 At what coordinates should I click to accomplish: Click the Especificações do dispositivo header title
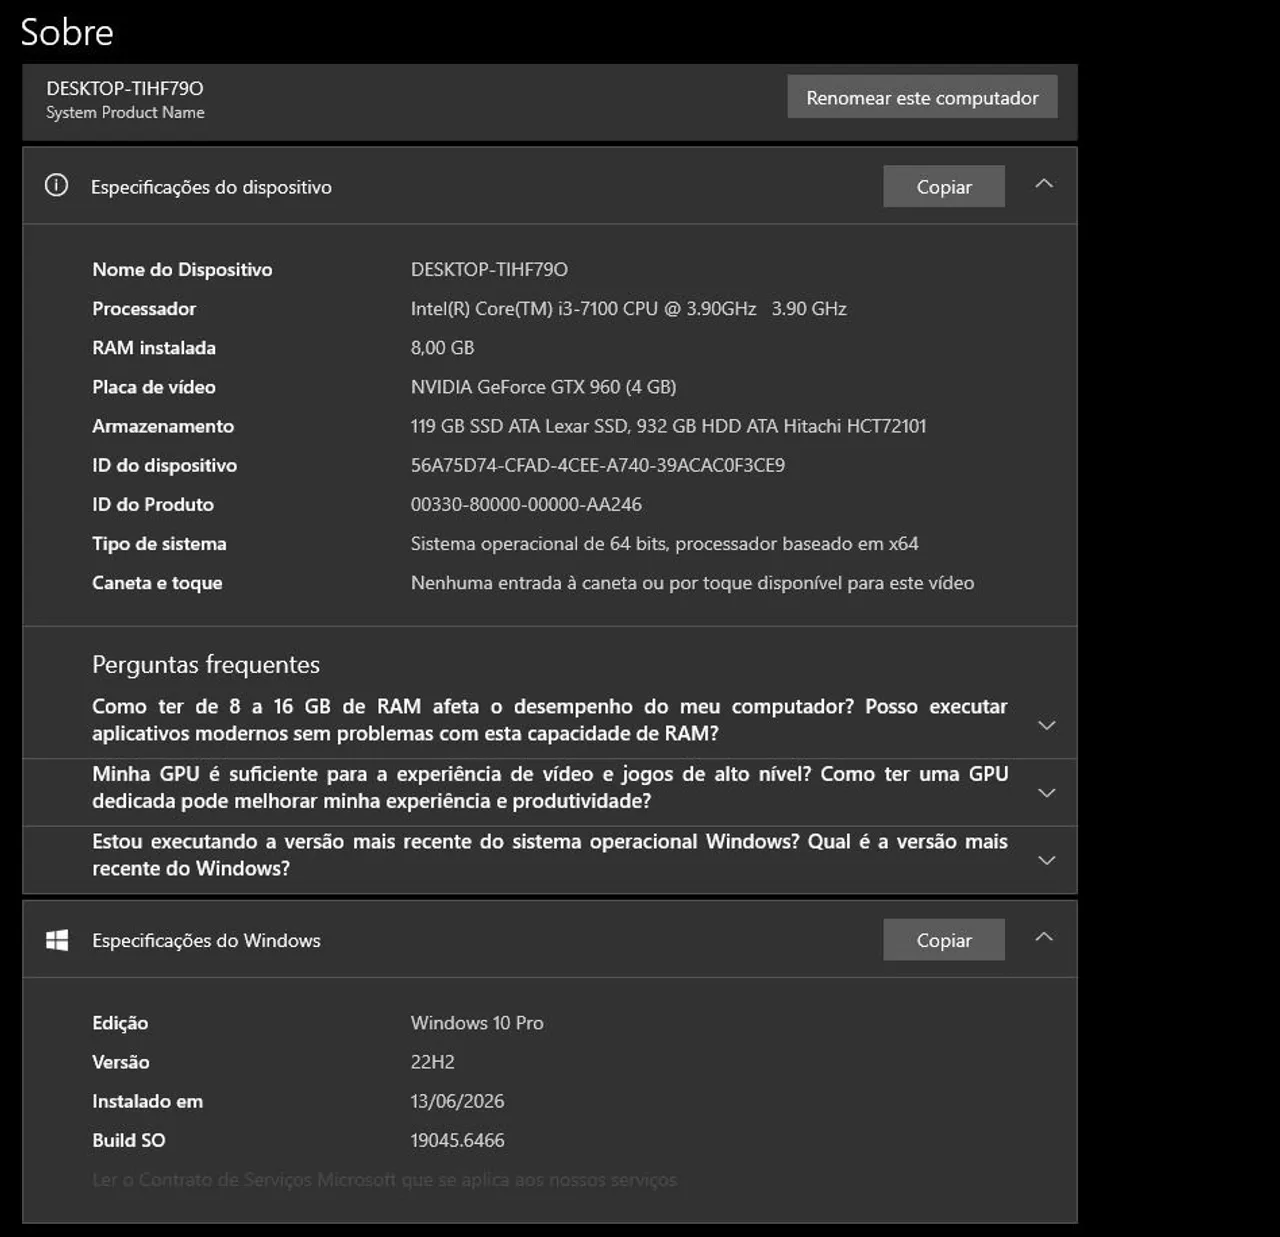pos(211,187)
